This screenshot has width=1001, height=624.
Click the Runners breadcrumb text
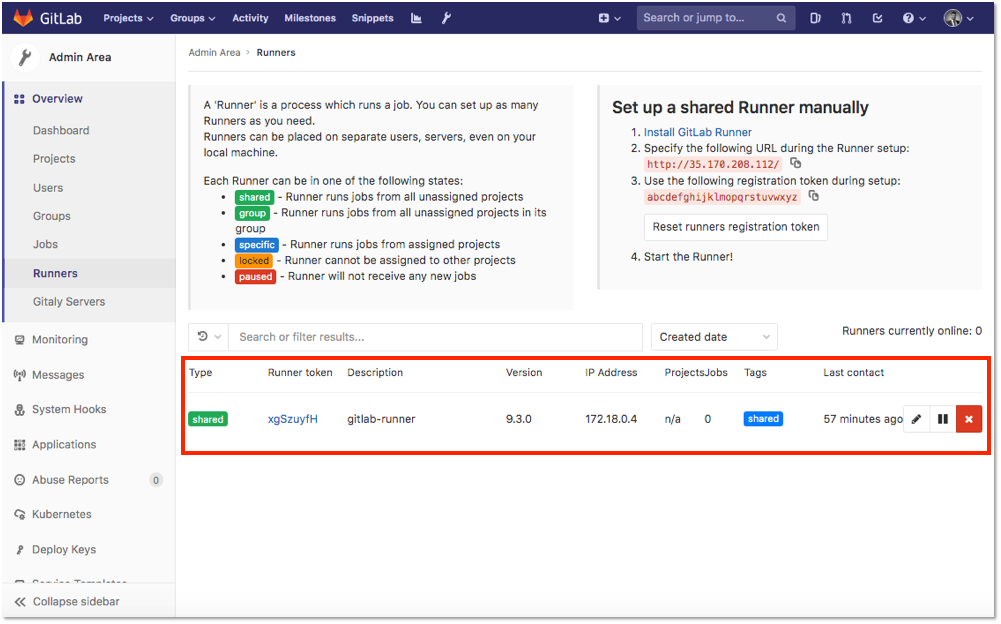point(276,52)
